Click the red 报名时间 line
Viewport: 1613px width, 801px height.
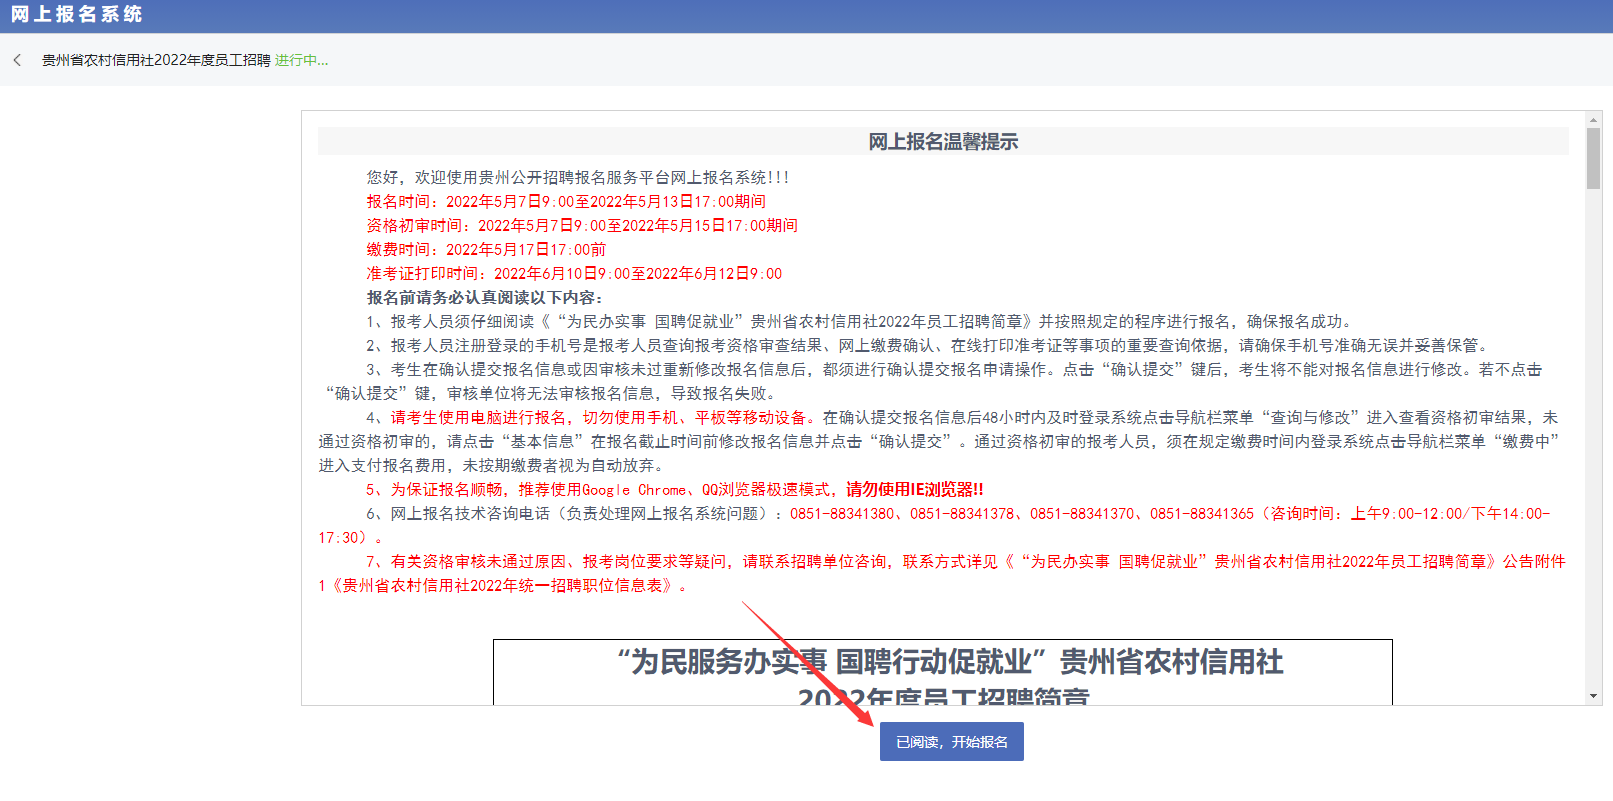click(566, 202)
